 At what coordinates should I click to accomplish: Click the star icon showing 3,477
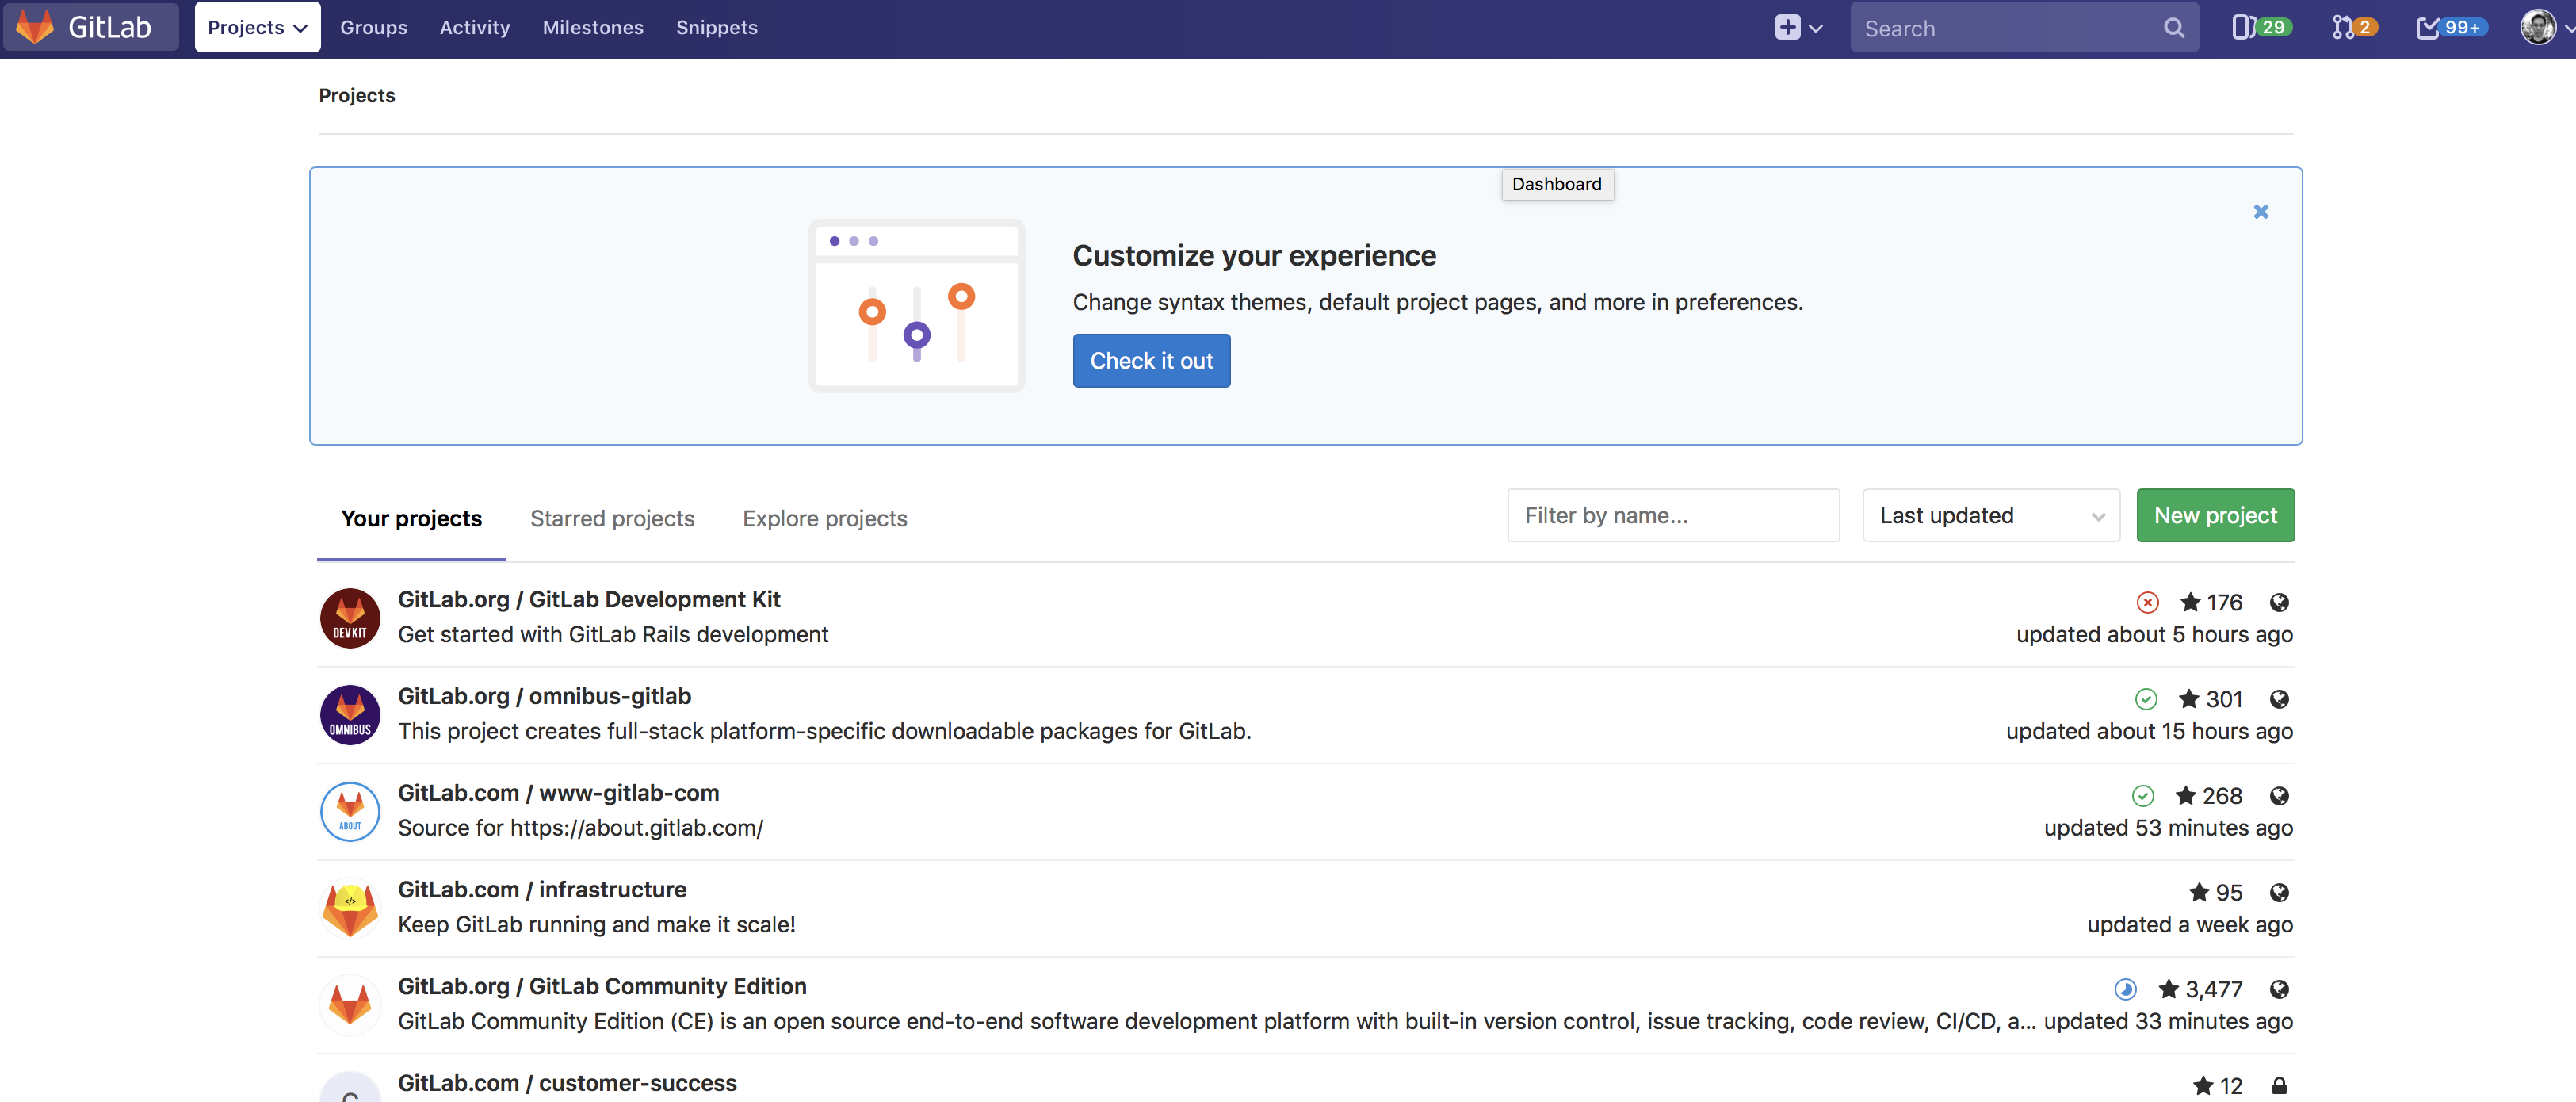coord(2169,989)
